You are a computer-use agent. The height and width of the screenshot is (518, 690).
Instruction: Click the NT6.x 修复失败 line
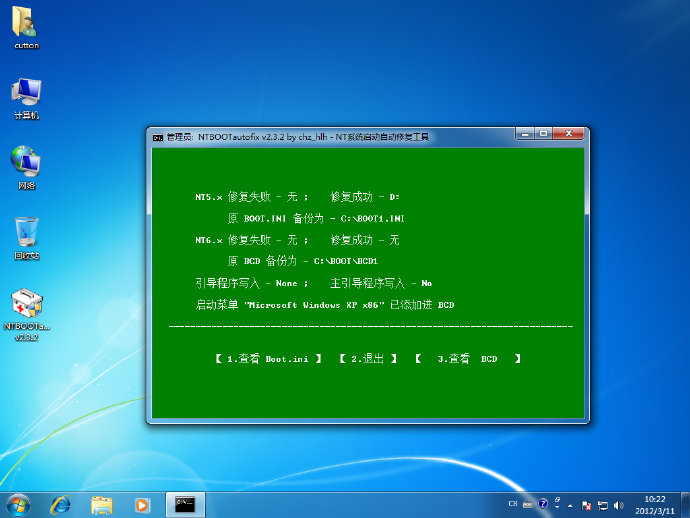click(252, 240)
